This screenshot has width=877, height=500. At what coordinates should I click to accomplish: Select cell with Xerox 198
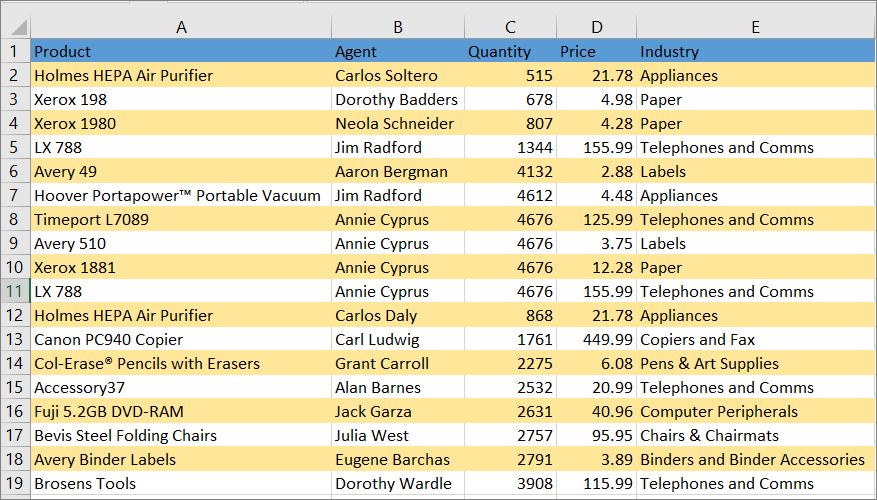181,99
